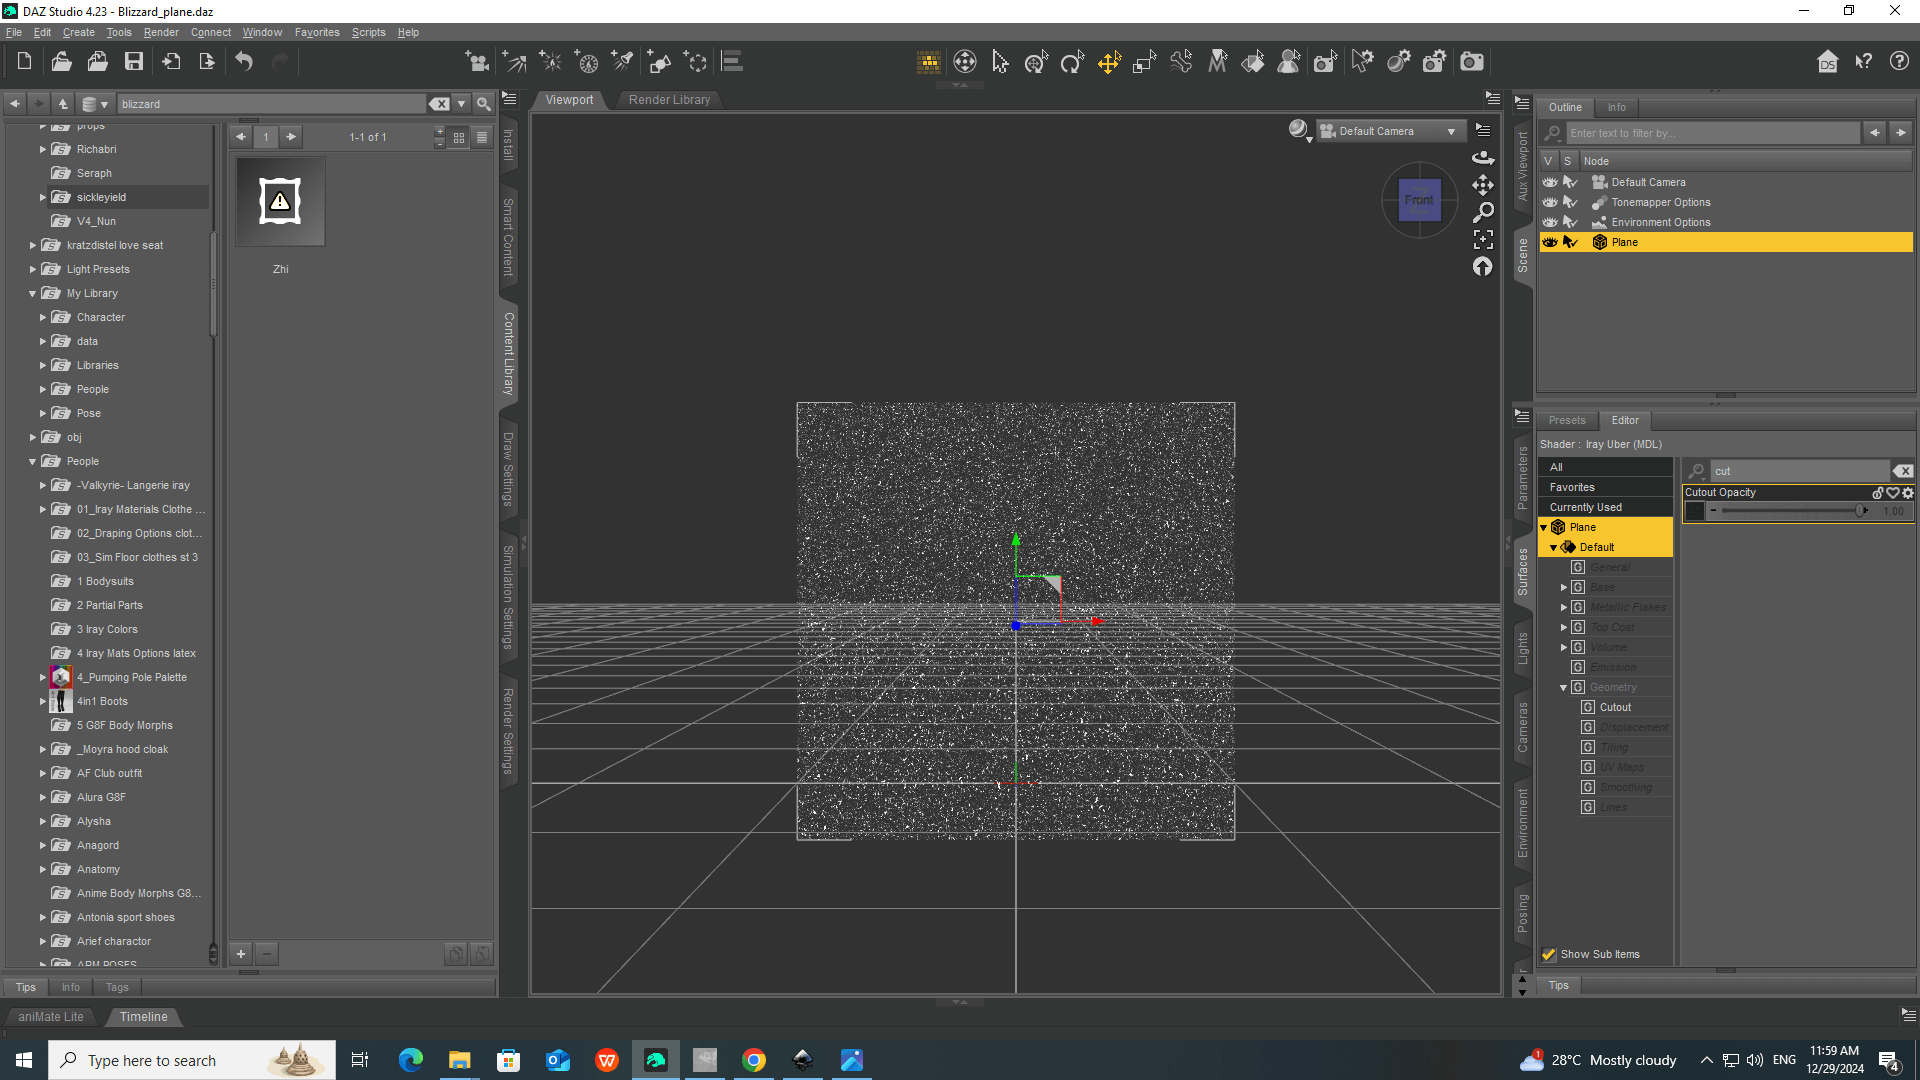The image size is (1920, 1080).
Task: Activate the Translate tool
Action: [1108, 62]
